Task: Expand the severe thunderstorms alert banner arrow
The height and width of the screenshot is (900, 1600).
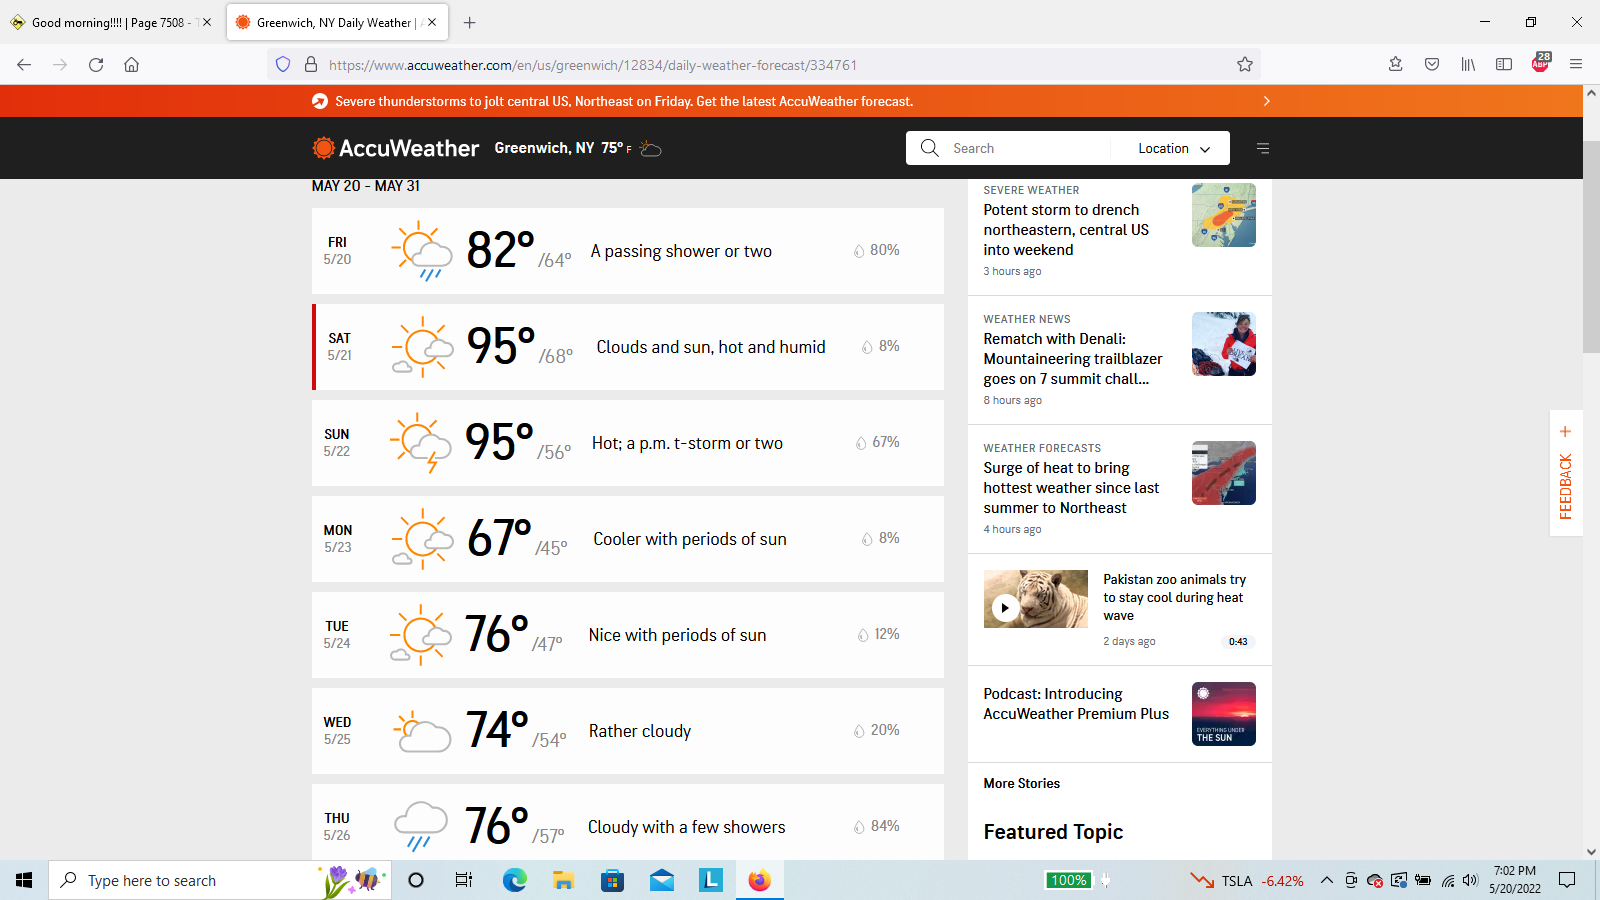Action: click(x=1266, y=101)
